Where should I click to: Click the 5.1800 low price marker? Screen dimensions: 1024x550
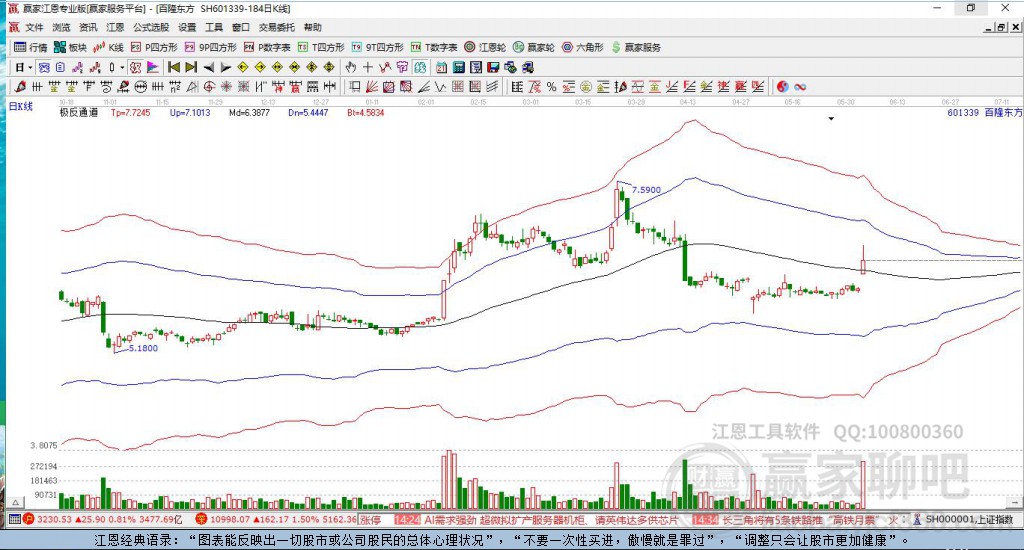(x=143, y=348)
